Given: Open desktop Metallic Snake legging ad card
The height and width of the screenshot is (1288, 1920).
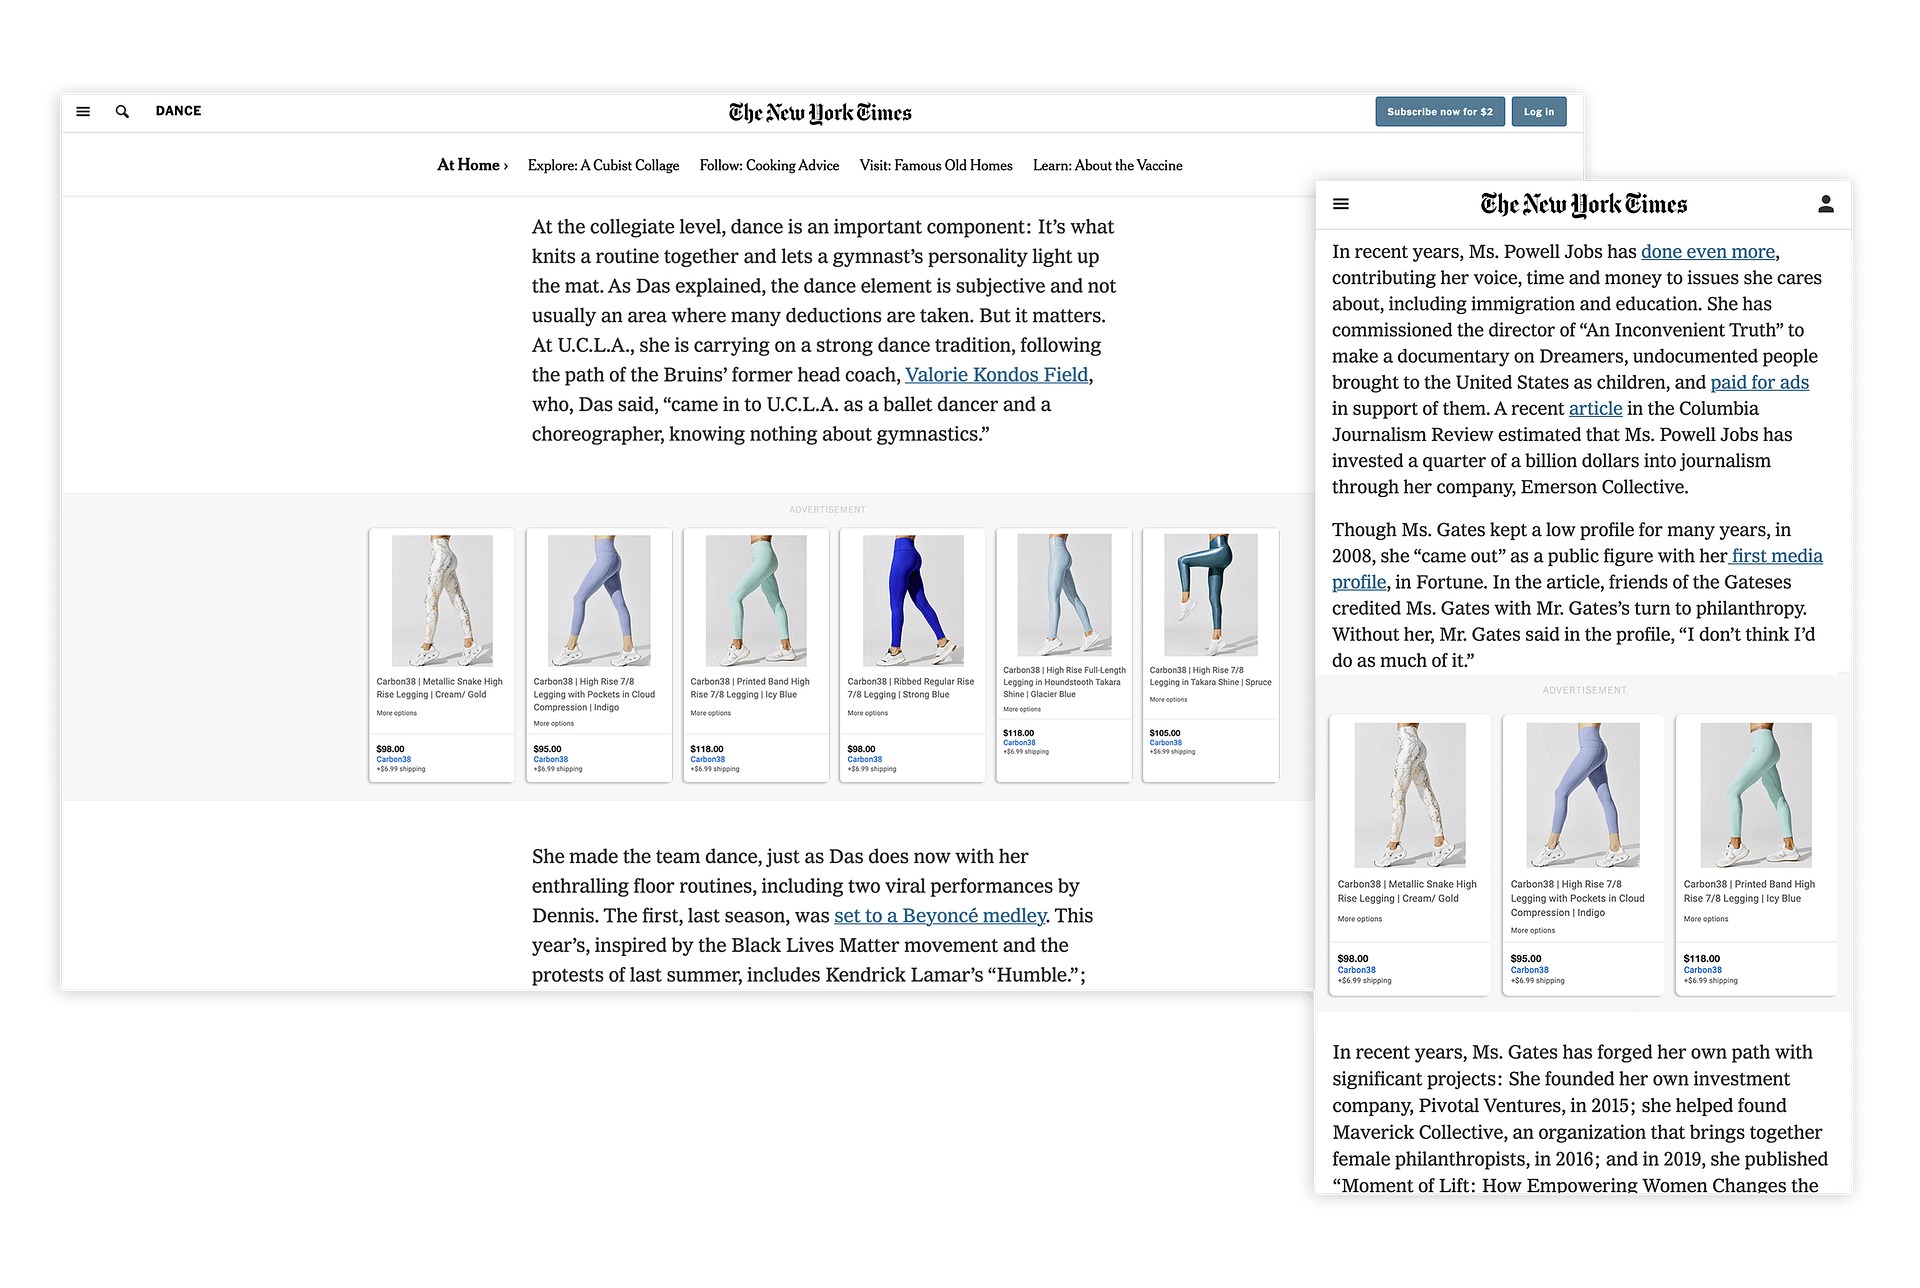Looking at the screenshot, I should (x=441, y=655).
